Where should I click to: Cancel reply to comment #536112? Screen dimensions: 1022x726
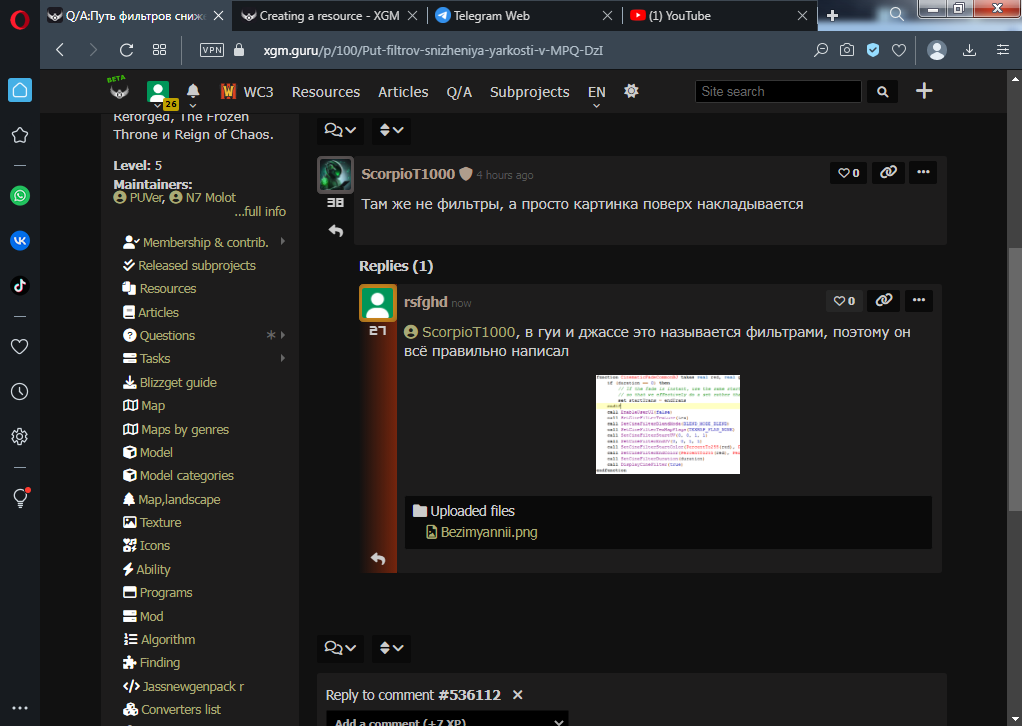pyautogui.click(x=518, y=695)
